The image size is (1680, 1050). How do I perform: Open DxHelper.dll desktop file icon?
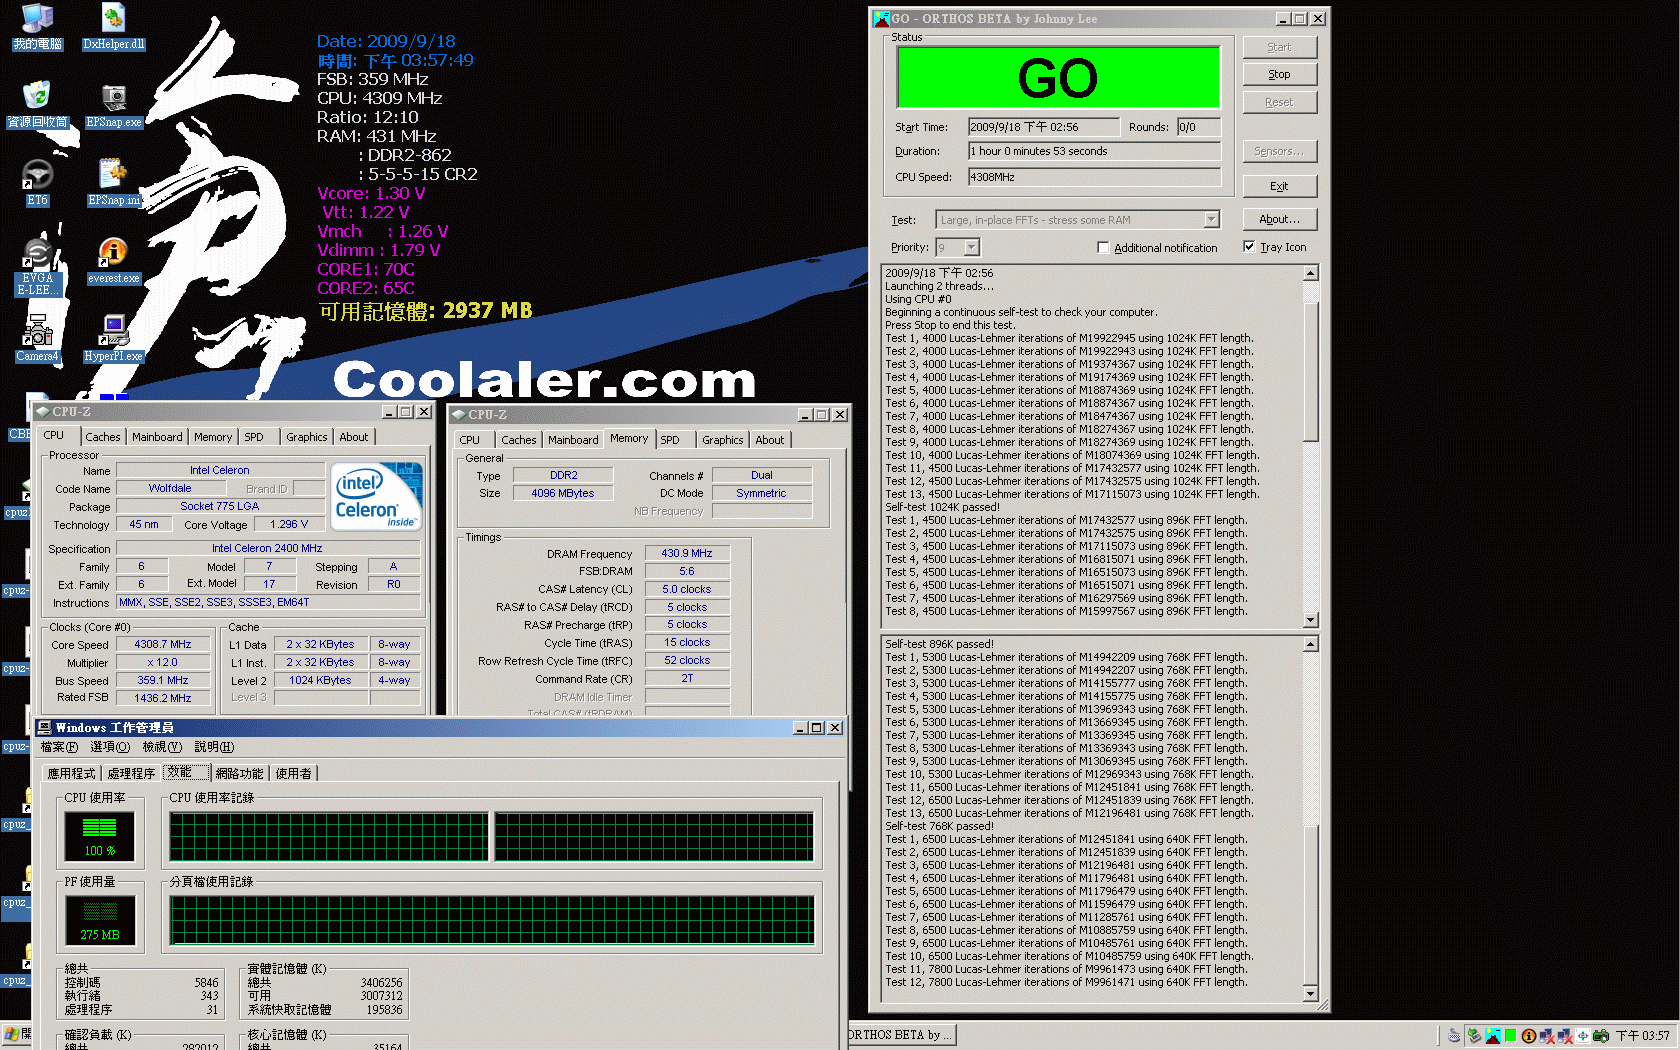click(113, 27)
